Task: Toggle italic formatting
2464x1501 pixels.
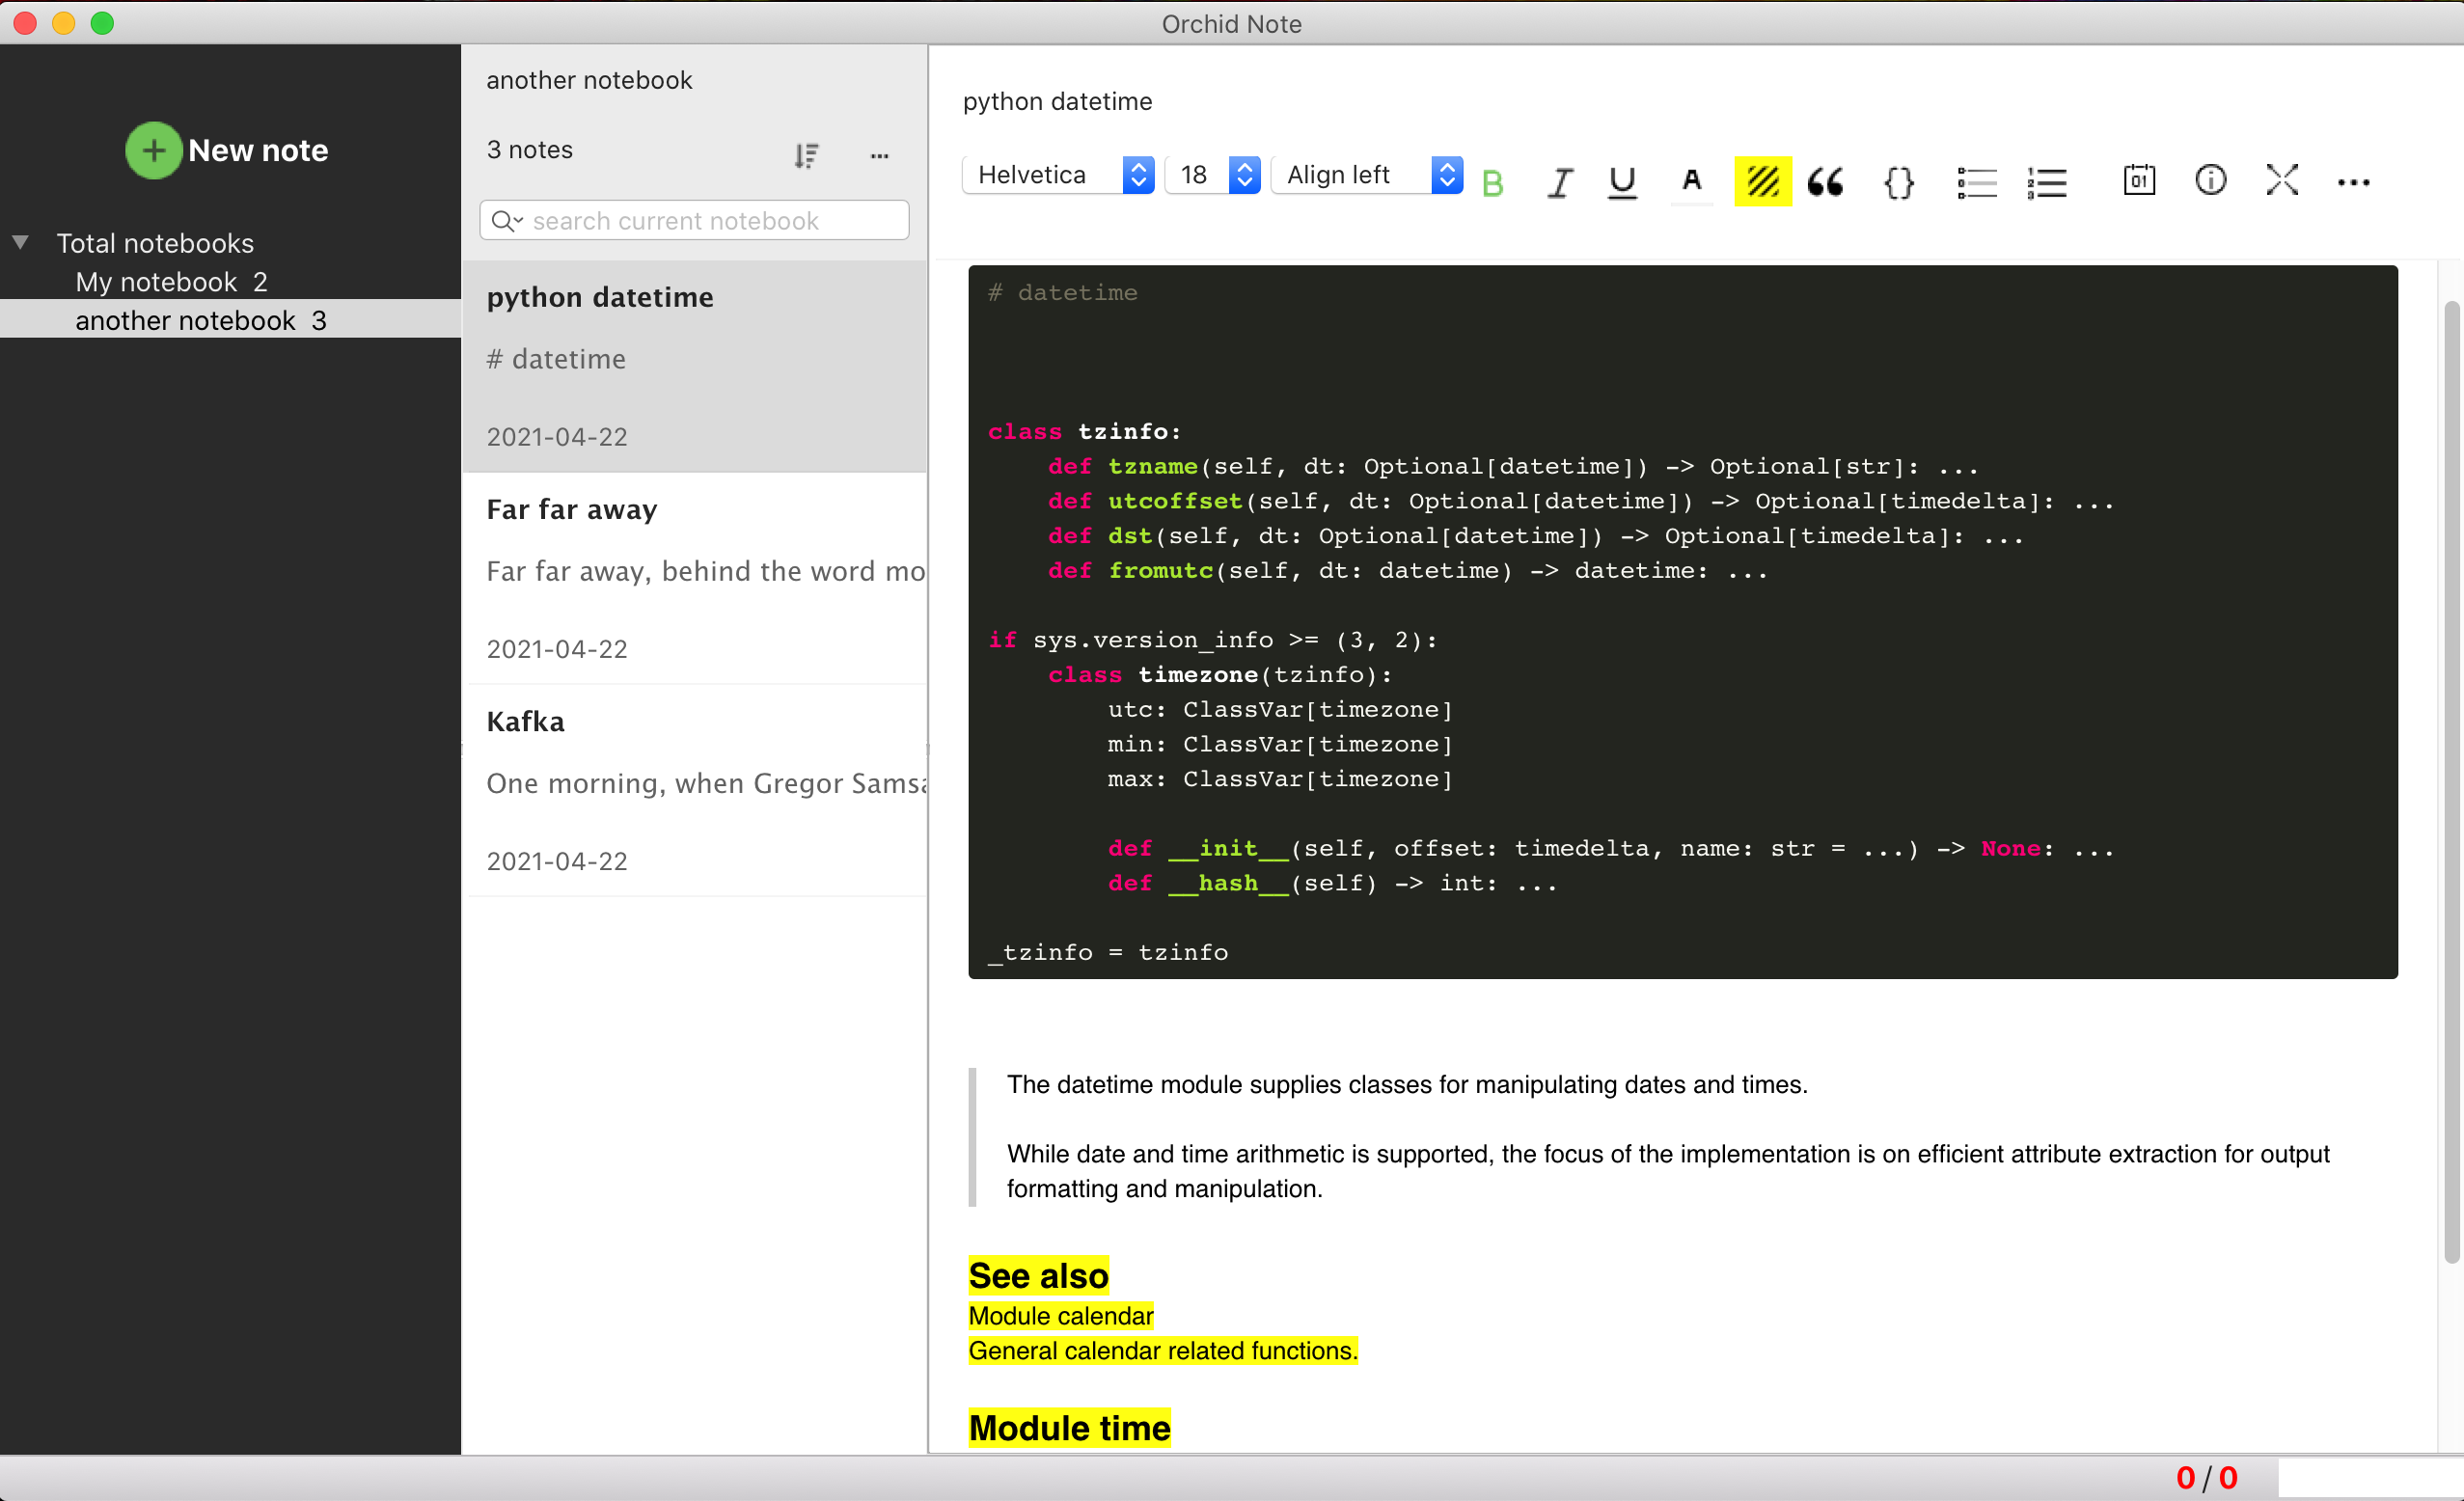Action: (1559, 183)
